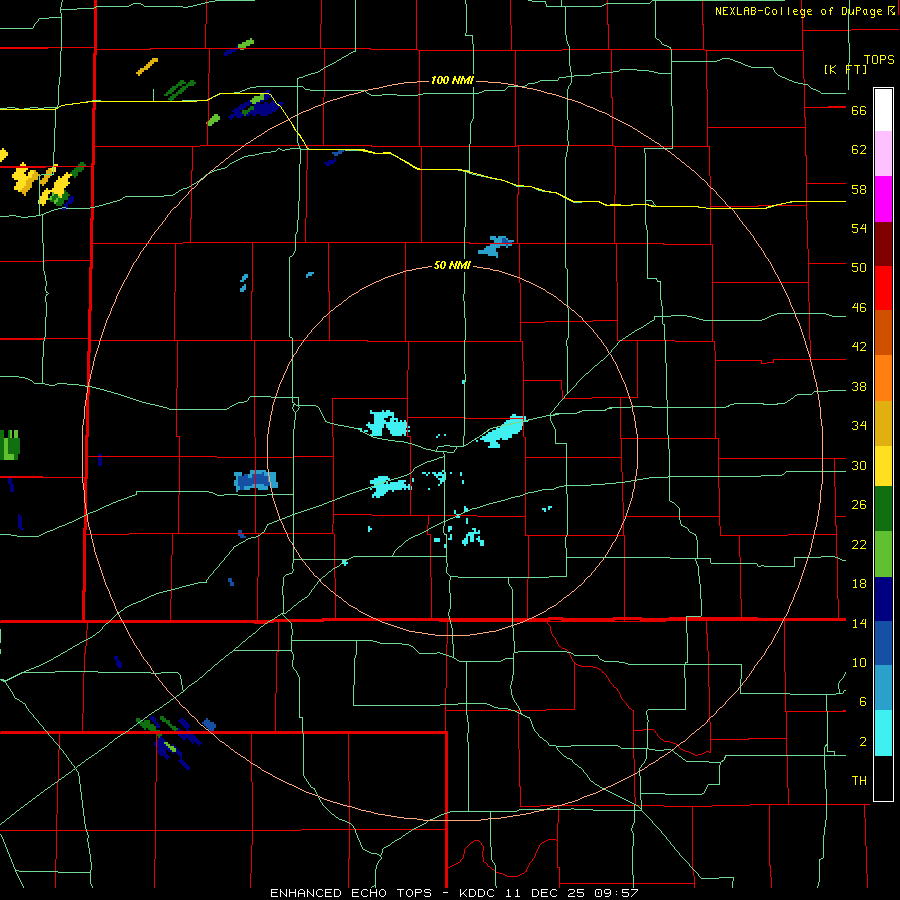Select the dark green legend swatch

[883, 508]
